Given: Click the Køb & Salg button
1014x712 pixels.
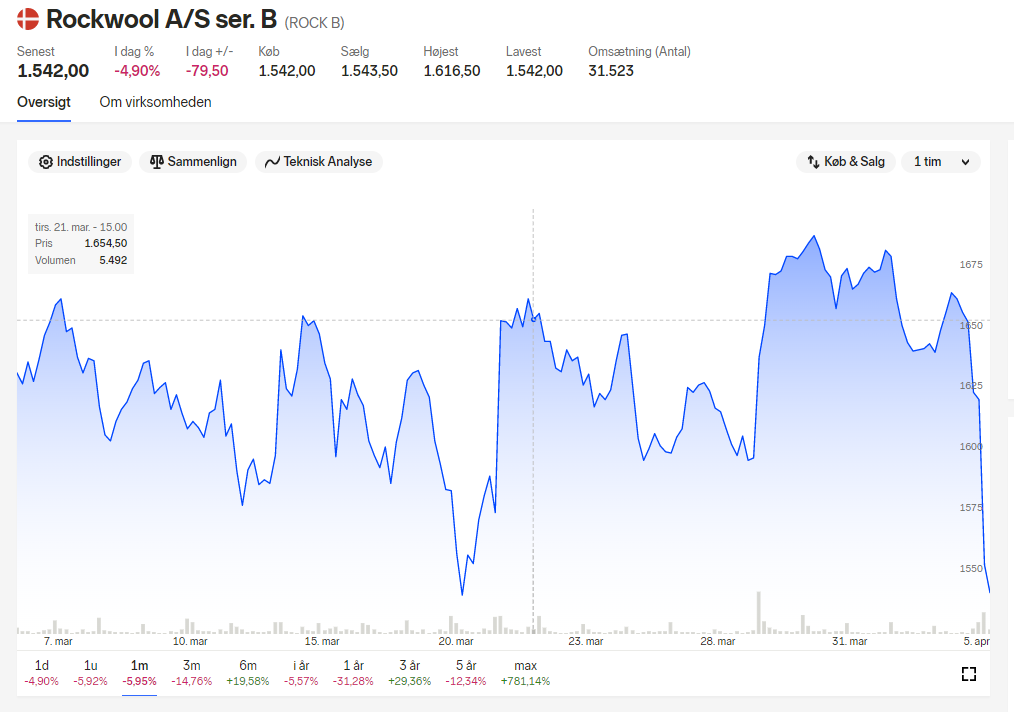Looking at the screenshot, I should [846, 162].
